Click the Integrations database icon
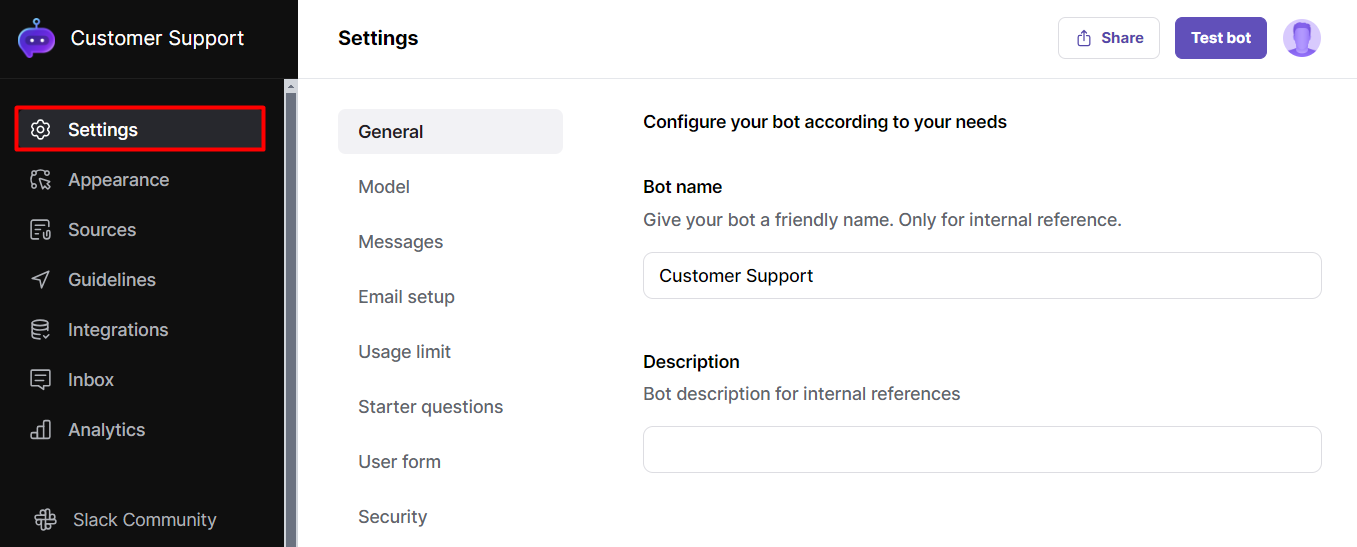1357x547 pixels. 41,330
